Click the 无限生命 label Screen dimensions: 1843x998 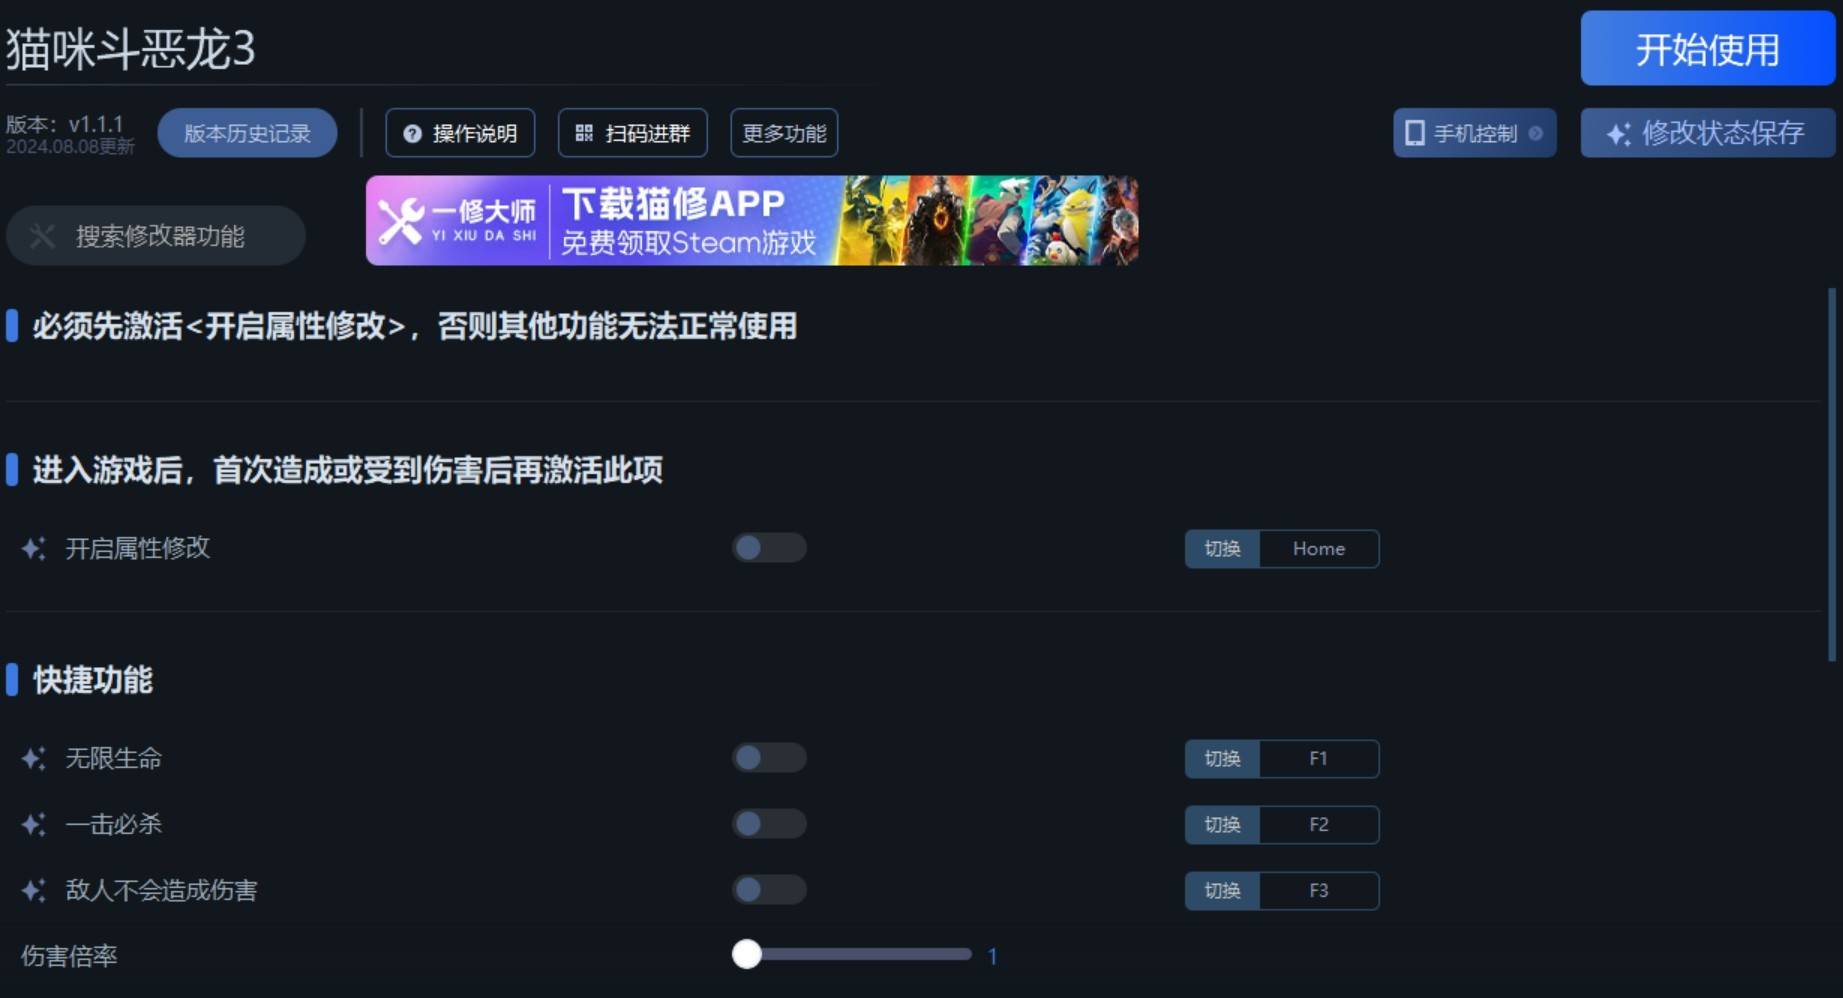click(x=113, y=758)
